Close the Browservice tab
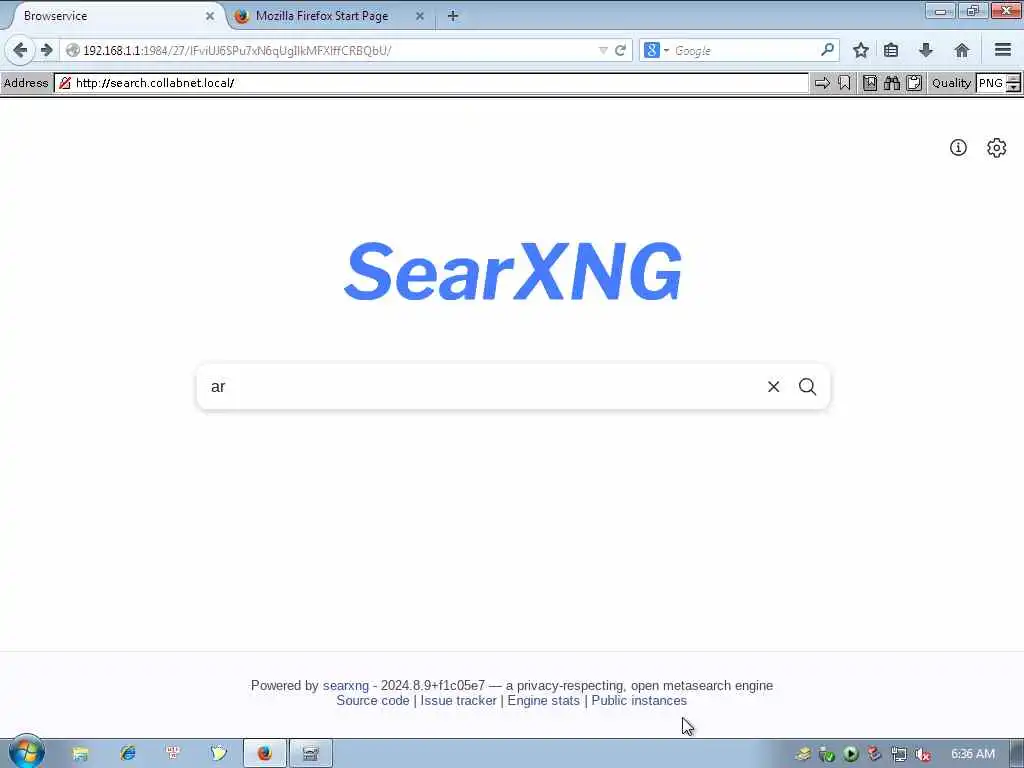Viewport: 1024px width, 768px height. 210,16
